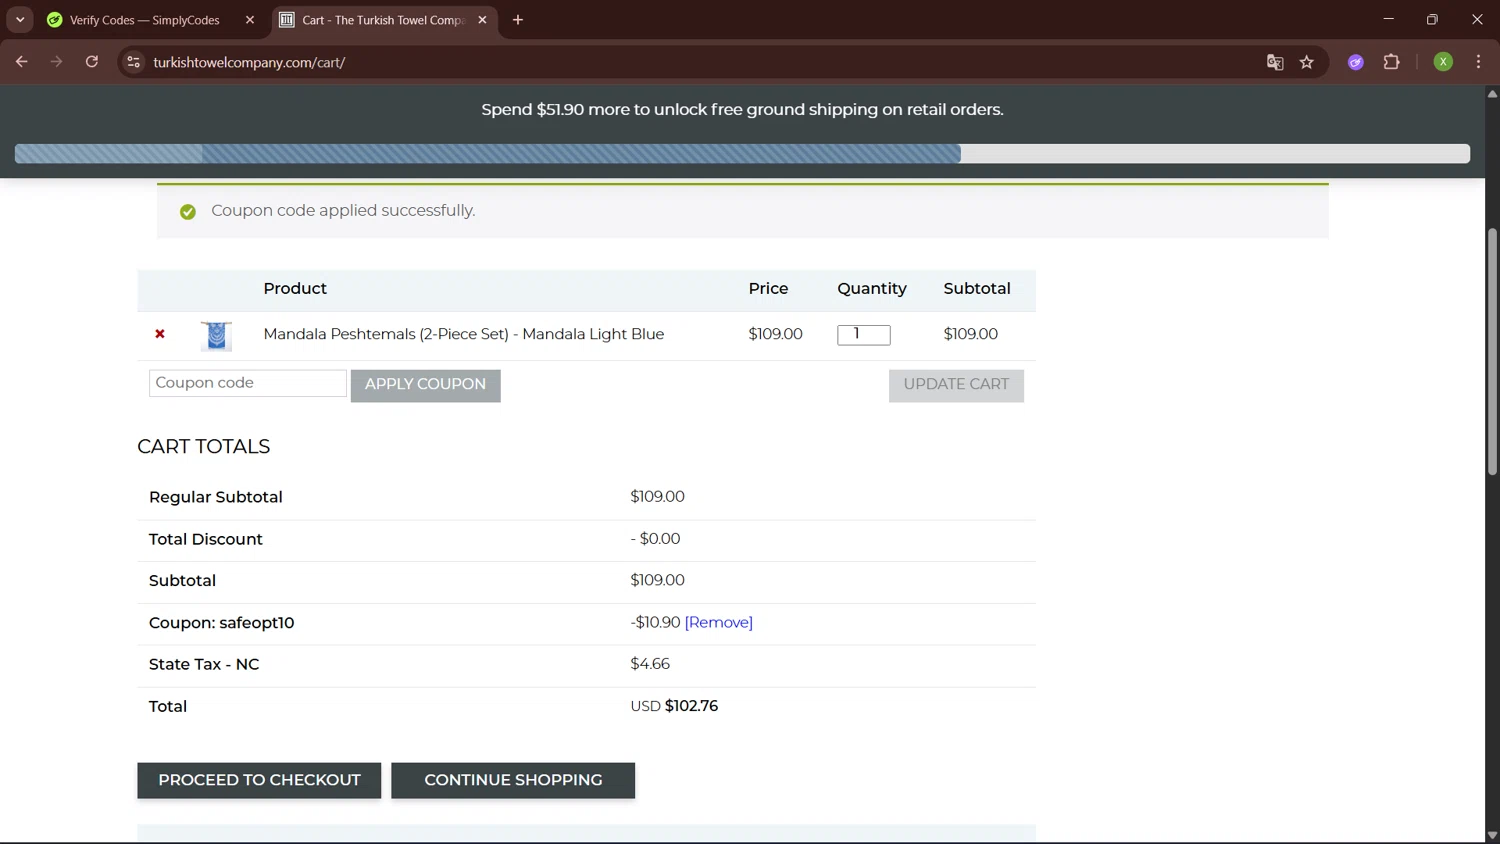Click Coupon code applied successfully message
This screenshot has height=844, width=1500.
pos(343,211)
